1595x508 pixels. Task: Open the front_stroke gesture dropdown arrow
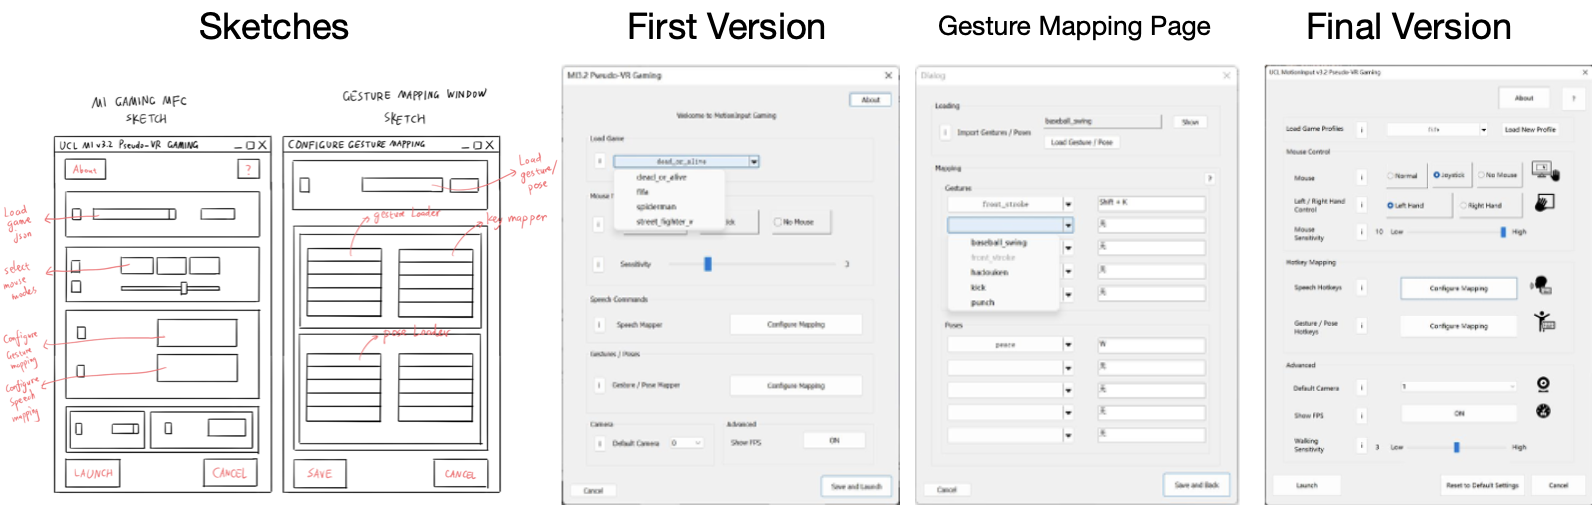coord(1068,204)
